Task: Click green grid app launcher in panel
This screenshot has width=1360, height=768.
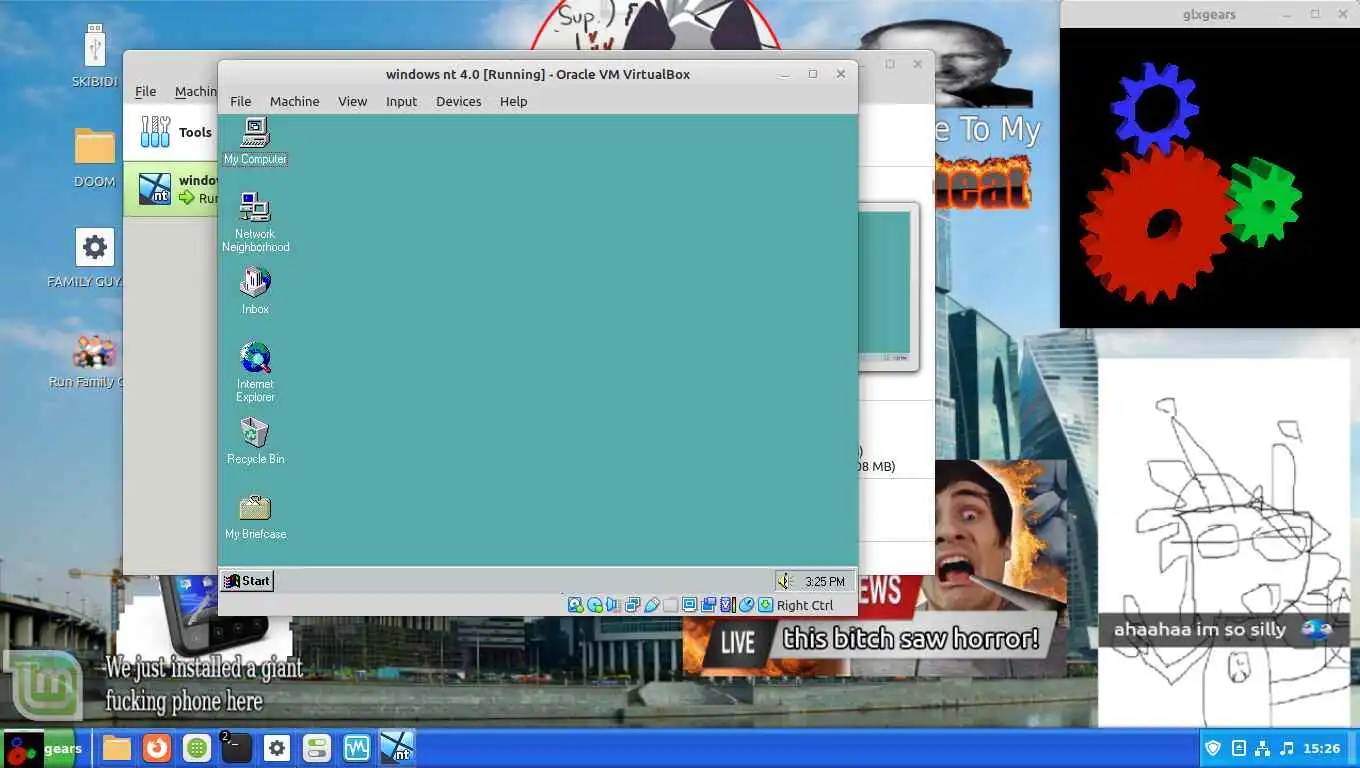Action: (197, 748)
